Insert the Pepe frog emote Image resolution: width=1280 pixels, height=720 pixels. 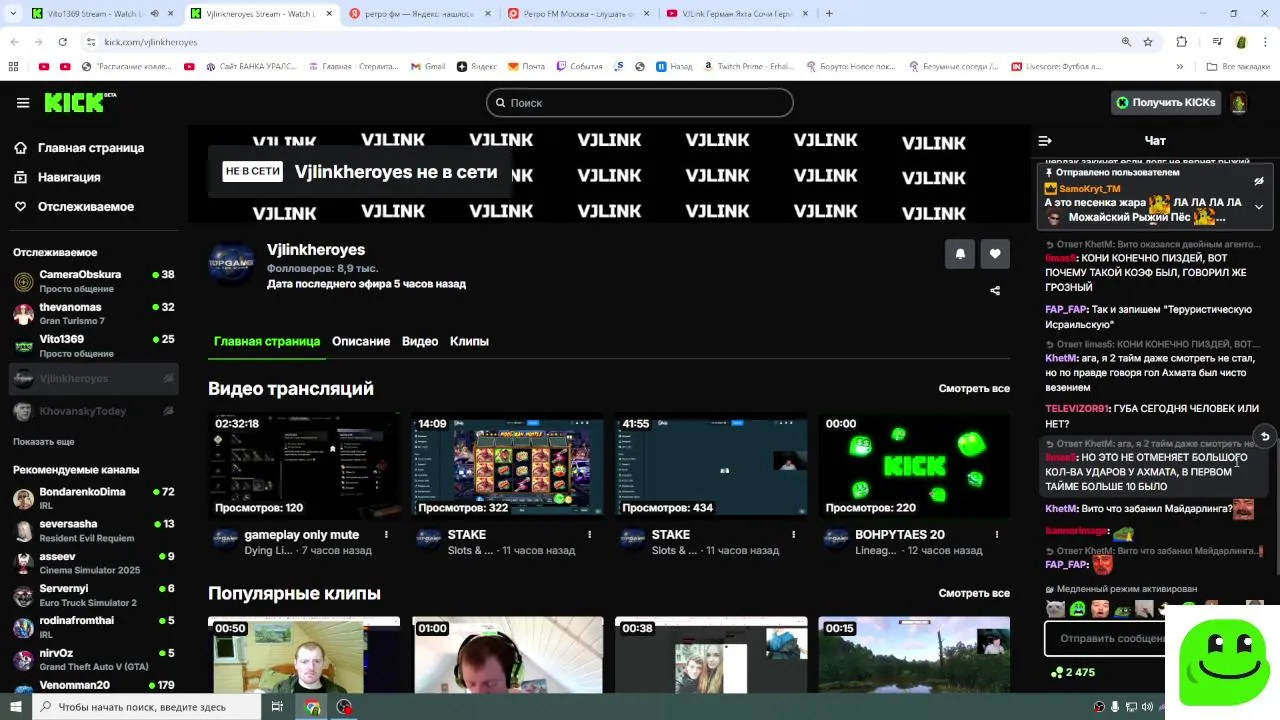[x=1123, y=609]
